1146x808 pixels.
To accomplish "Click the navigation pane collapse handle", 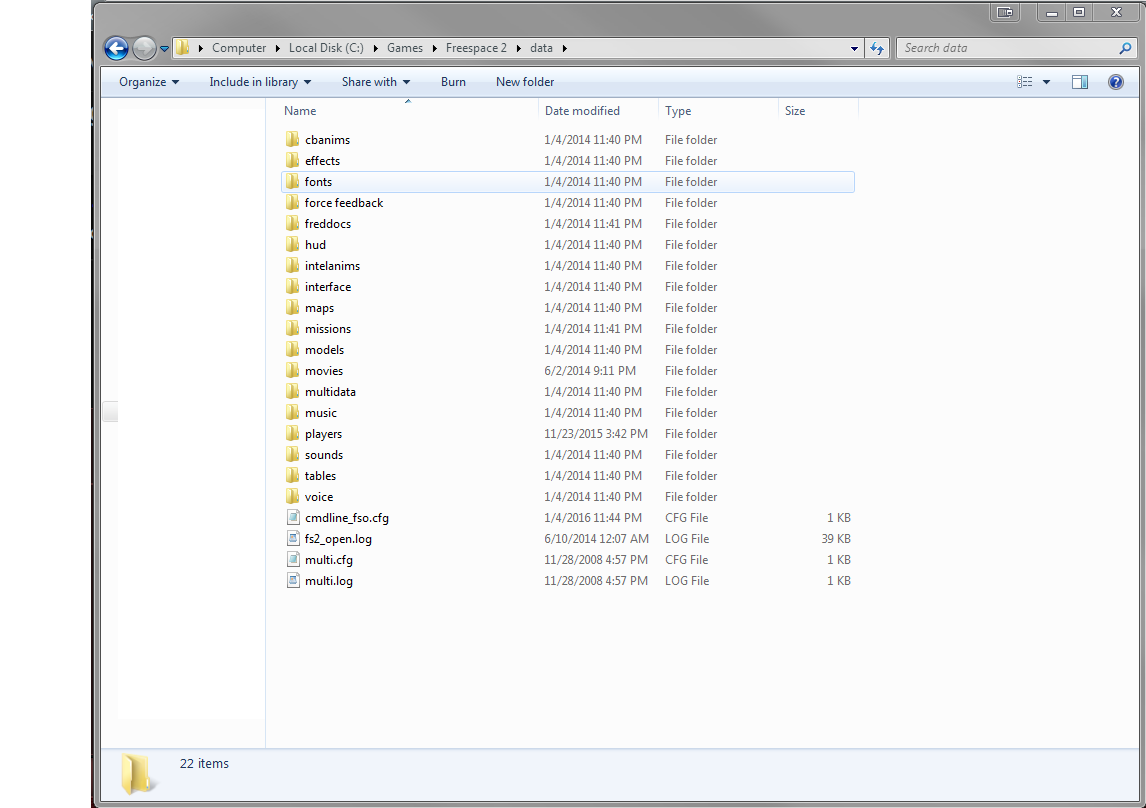I will coord(110,411).
